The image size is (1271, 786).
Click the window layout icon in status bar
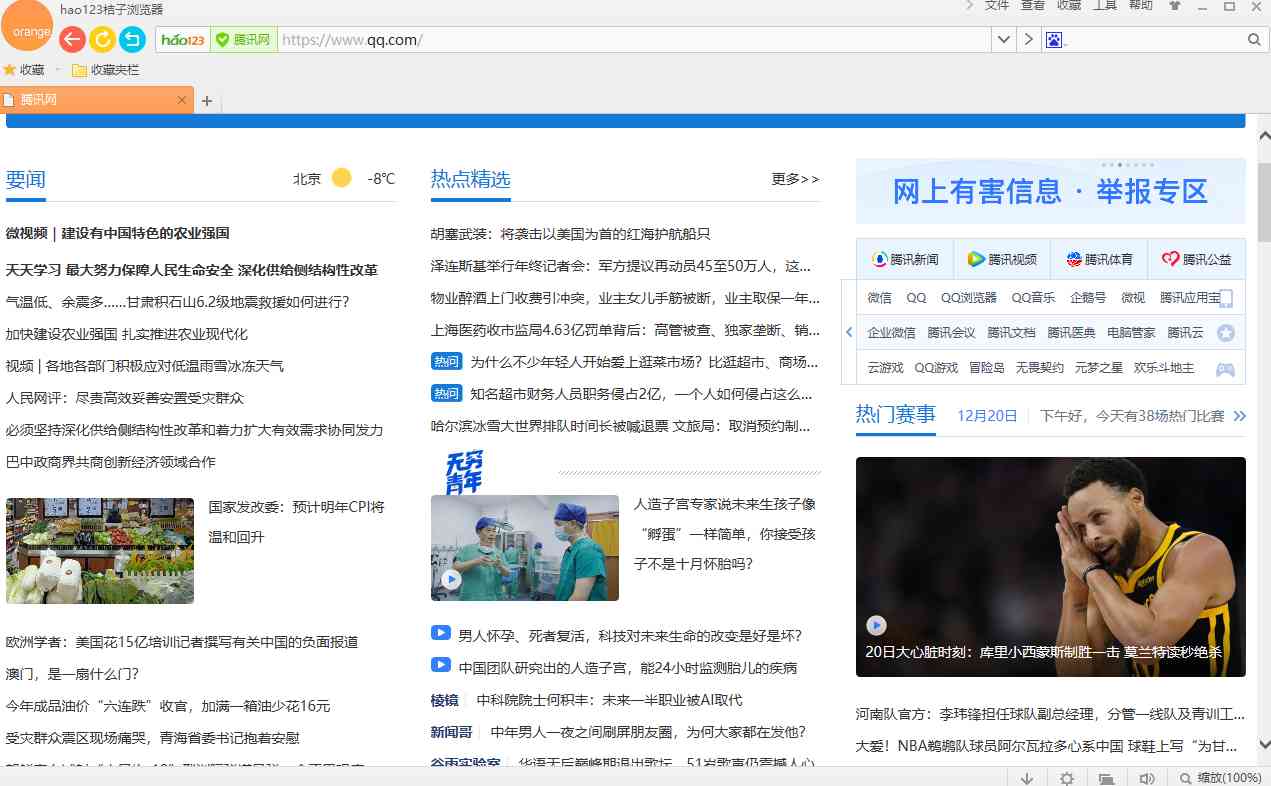pyautogui.click(x=1107, y=778)
